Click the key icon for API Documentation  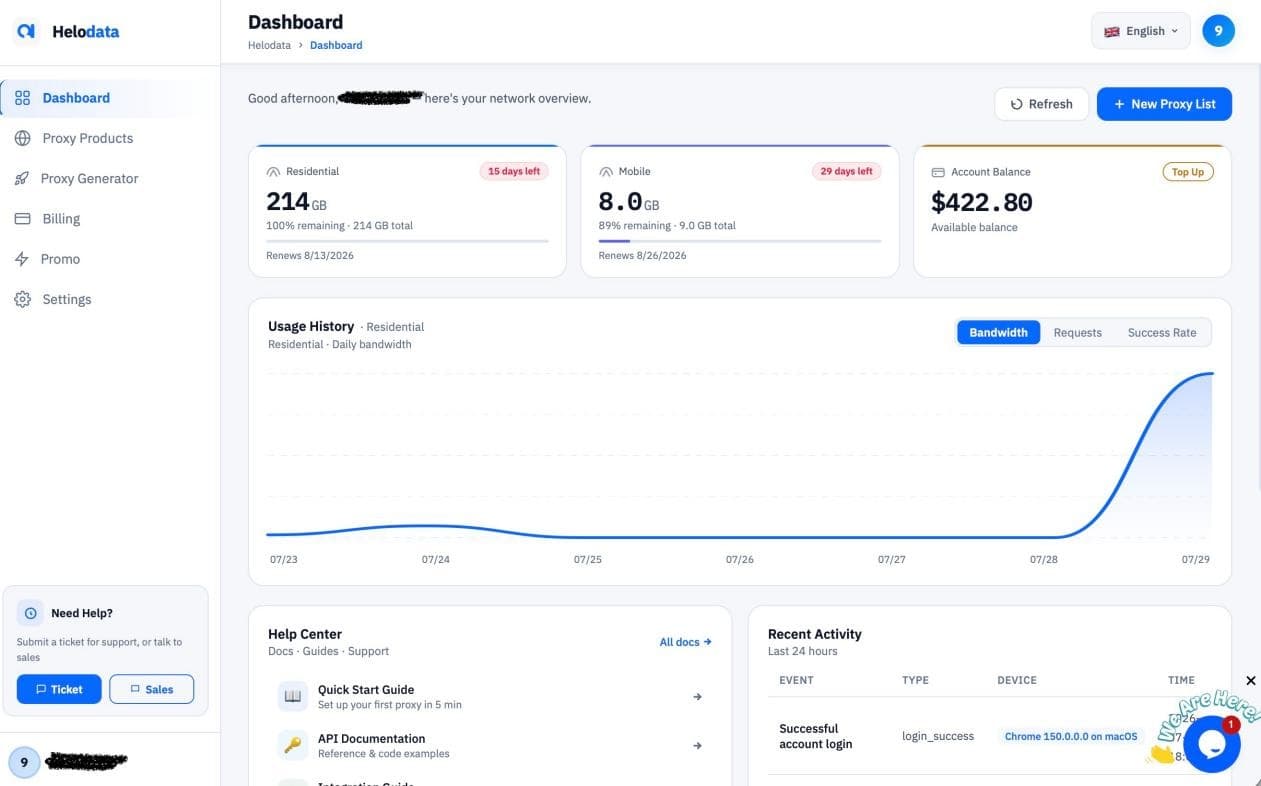293,745
